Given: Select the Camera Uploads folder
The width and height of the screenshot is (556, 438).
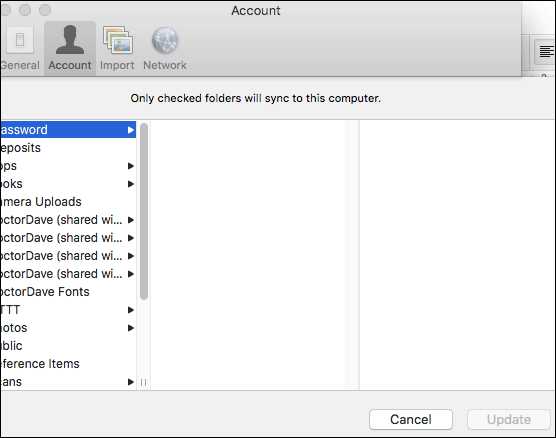Looking at the screenshot, I should (x=68, y=202).
